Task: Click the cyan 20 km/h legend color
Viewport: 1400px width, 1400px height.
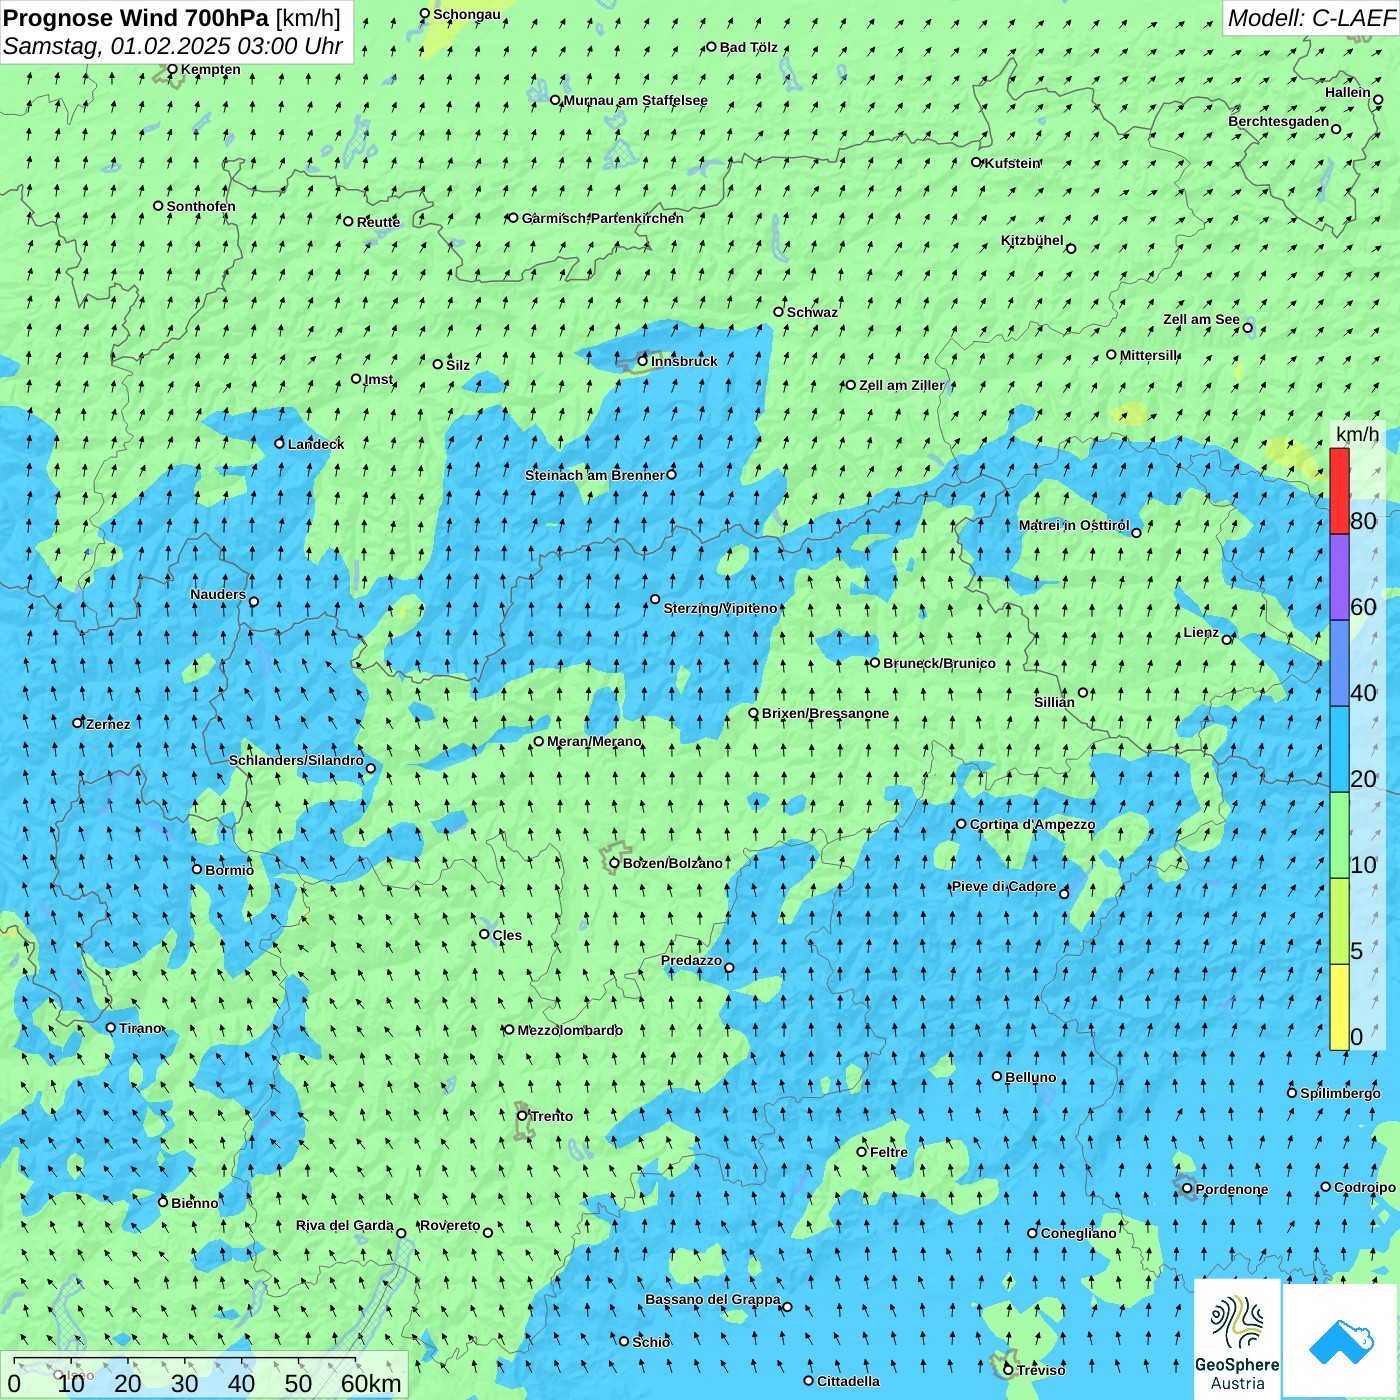Action: coord(1339,749)
